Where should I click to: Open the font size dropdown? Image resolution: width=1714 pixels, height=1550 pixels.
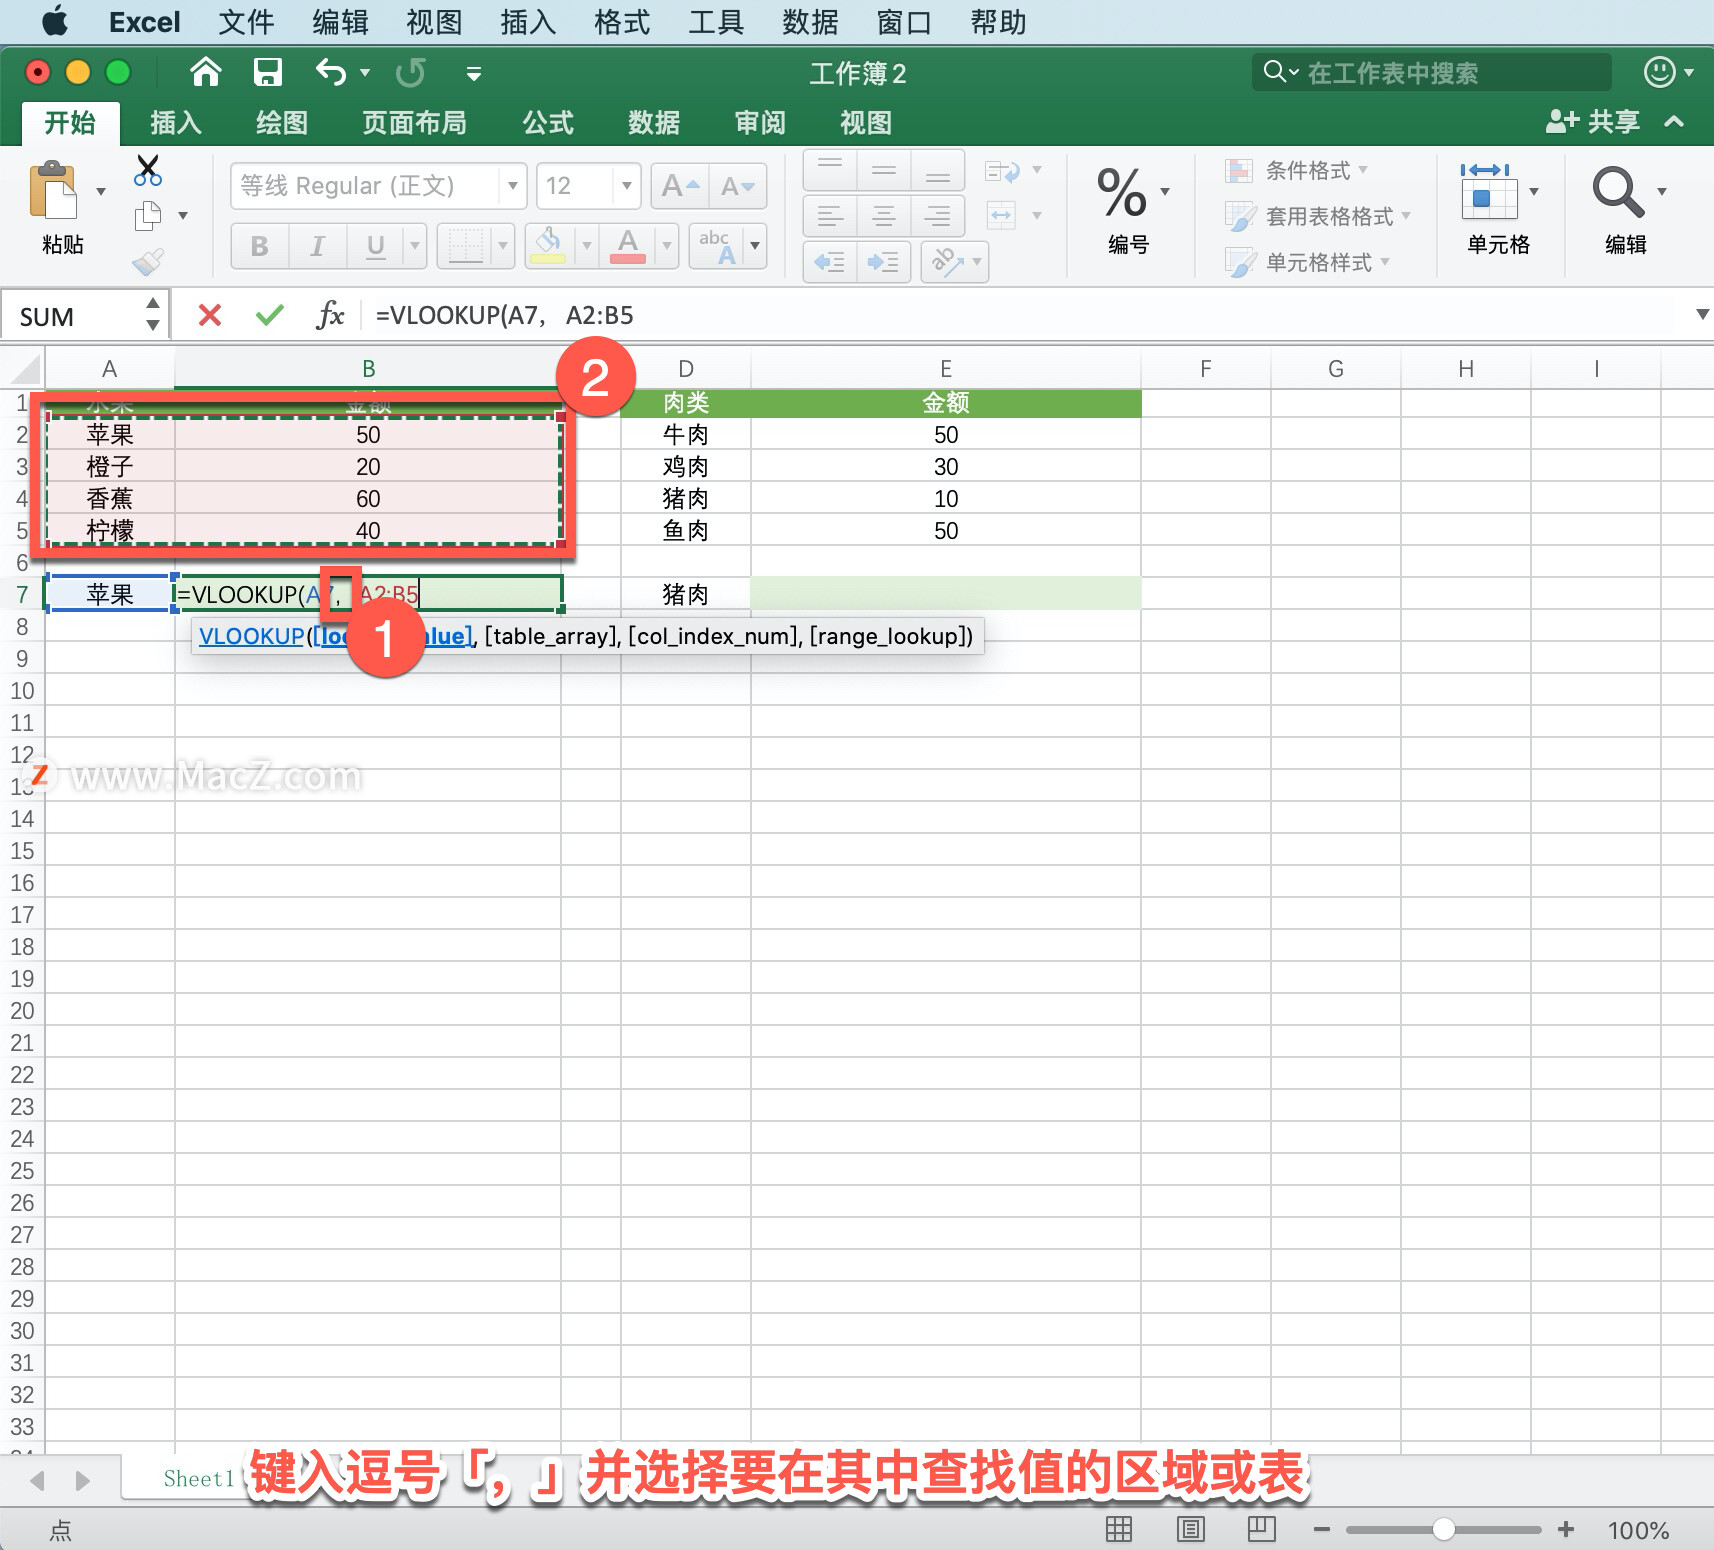pos(627,186)
